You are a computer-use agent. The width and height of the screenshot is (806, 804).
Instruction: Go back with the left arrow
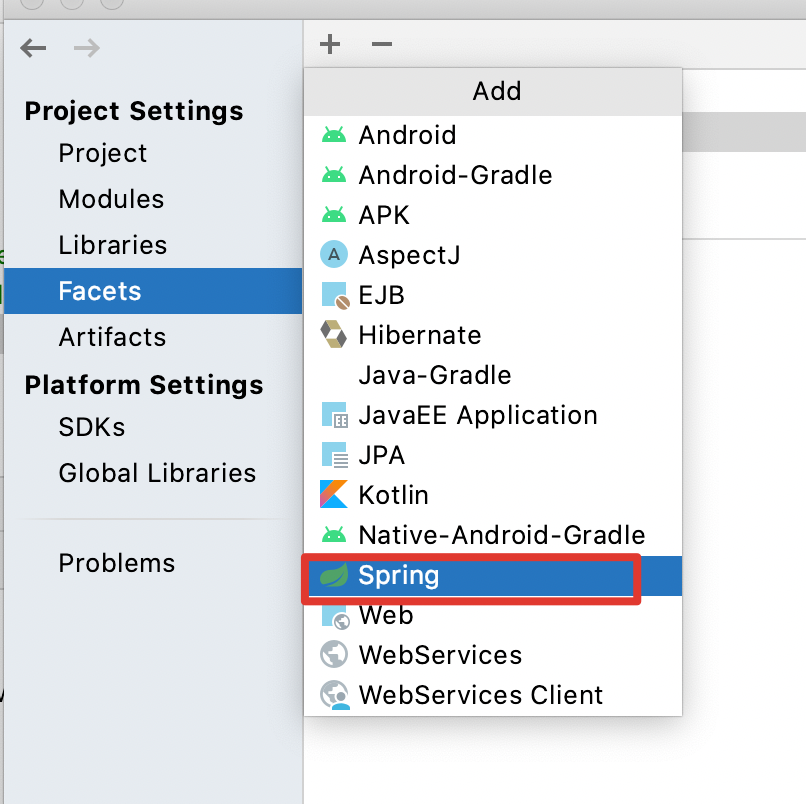coord(34,48)
